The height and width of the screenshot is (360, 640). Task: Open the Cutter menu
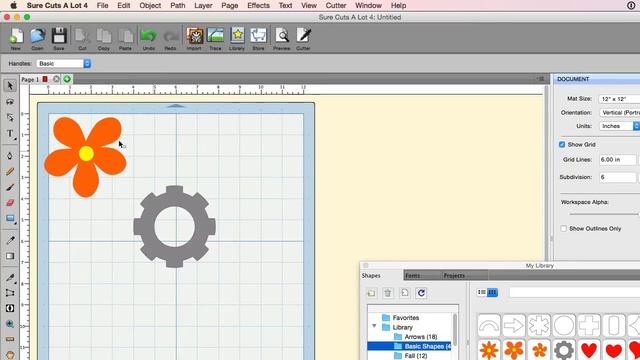point(336,6)
